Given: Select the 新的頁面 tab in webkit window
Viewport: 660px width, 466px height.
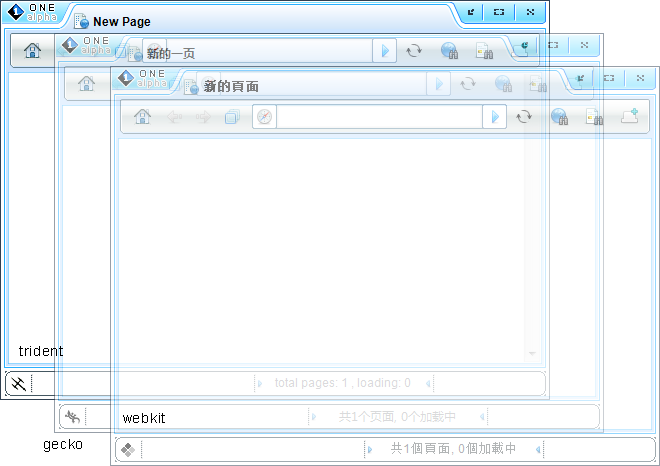Looking at the screenshot, I should point(231,87).
